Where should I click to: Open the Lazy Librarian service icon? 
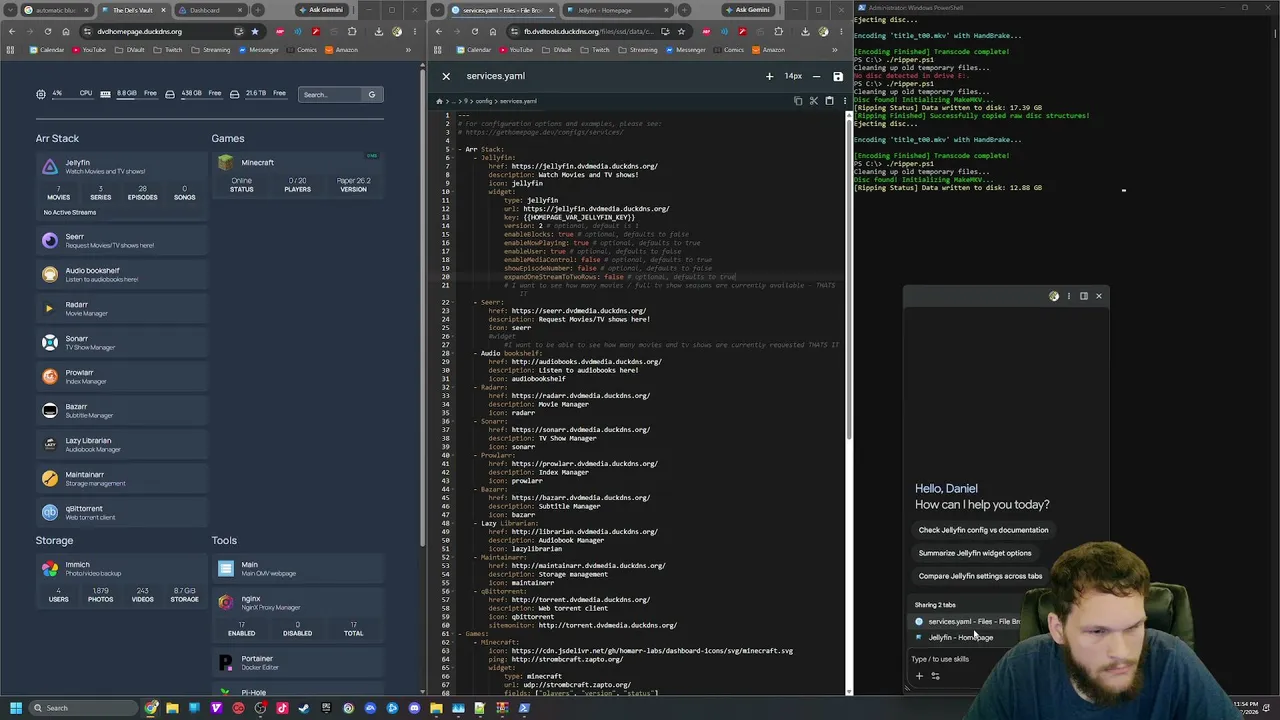point(50,445)
